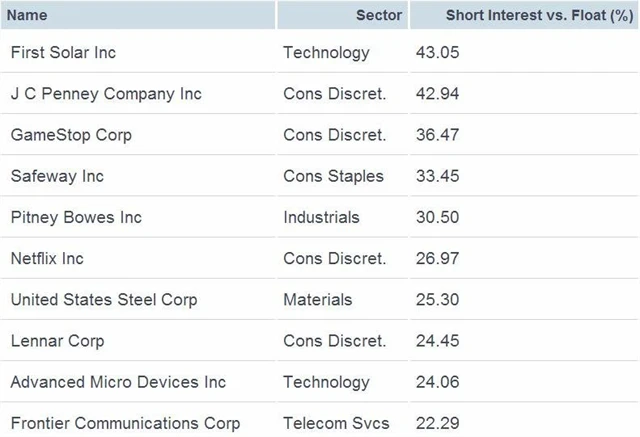Click the Materials sector cell
Viewport: 640px width, 437px height.
click(318, 299)
